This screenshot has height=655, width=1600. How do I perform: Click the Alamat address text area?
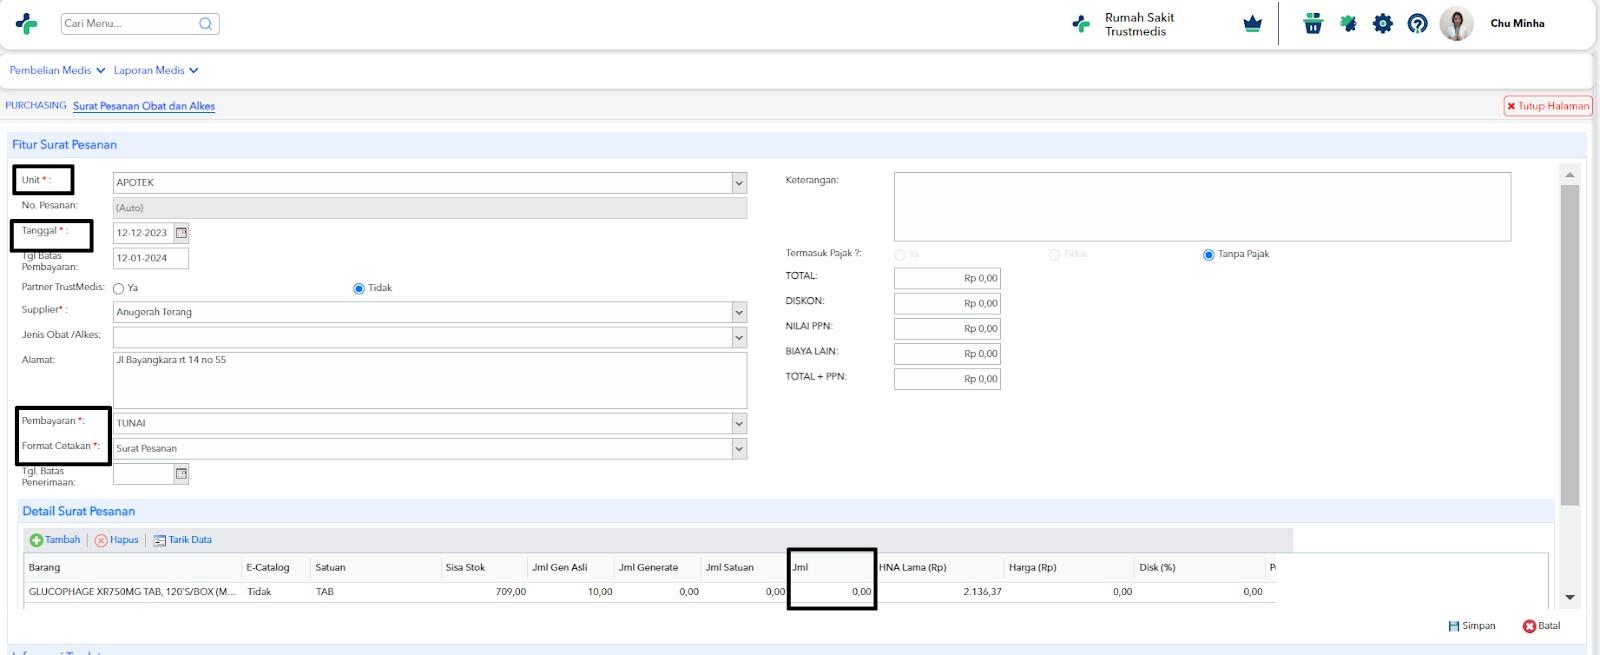430,380
